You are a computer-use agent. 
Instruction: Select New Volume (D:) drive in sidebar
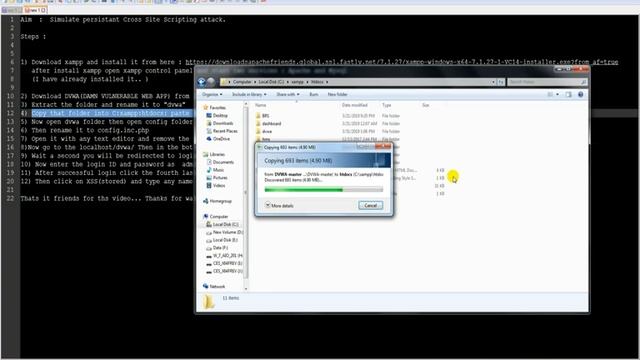tap(225, 232)
